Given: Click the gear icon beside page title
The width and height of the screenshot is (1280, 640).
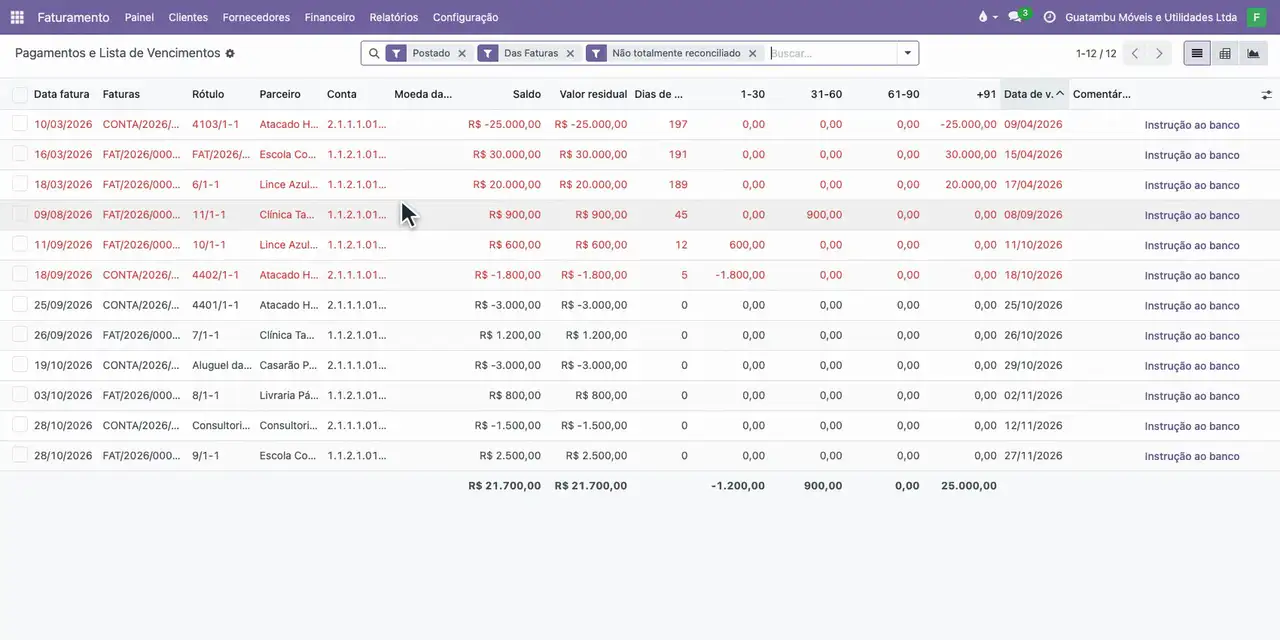Looking at the screenshot, I should click(x=230, y=53).
